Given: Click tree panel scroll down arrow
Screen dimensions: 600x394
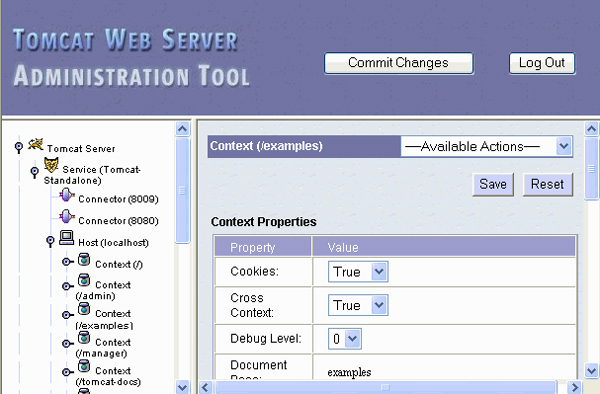Looking at the screenshot, I should [x=183, y=387].
